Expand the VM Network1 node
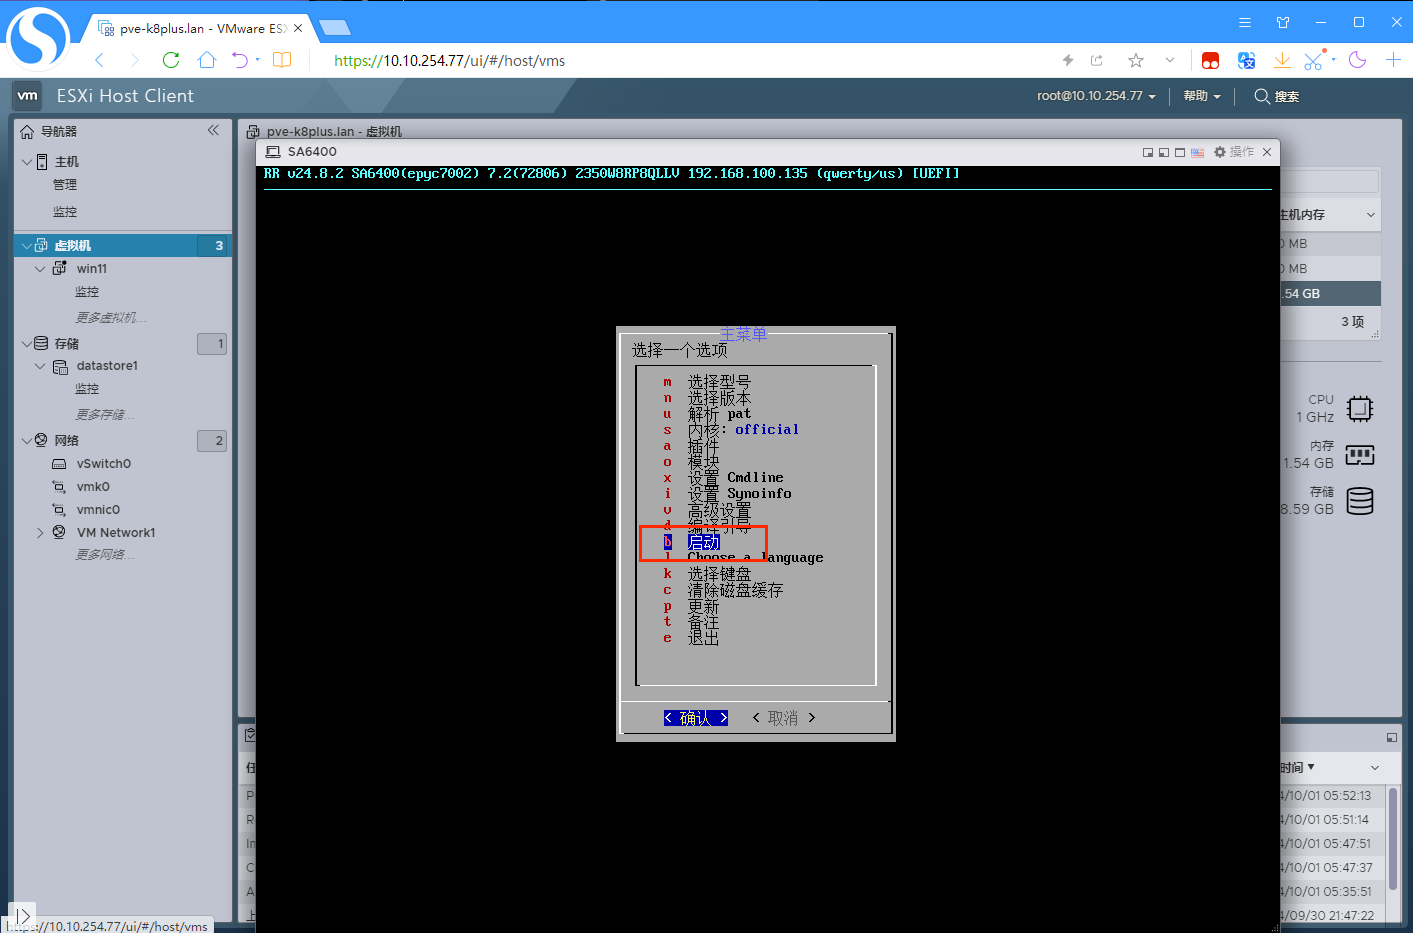The height and width of the screenshot is (933, 1413). click(x=40, y=533)
